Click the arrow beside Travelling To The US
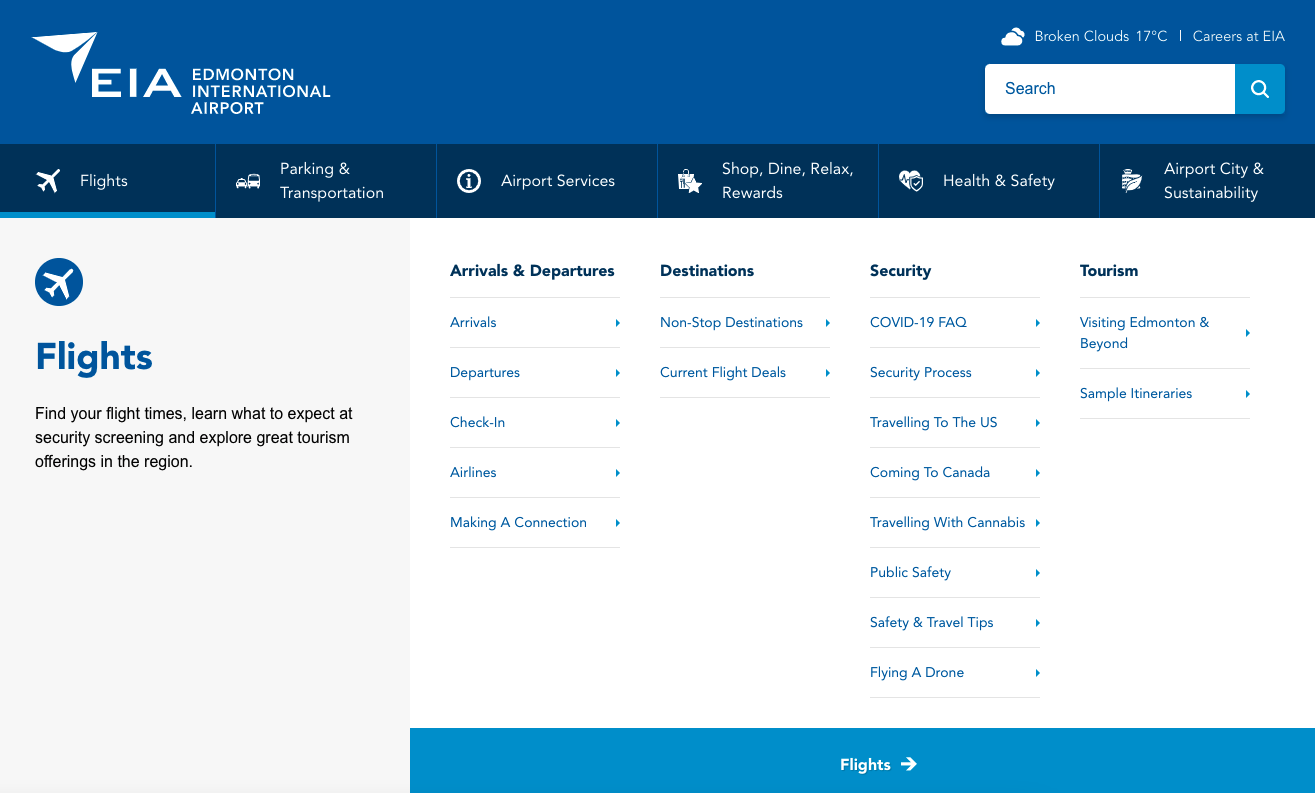The height and width of the screenshot is (793, 1315). pos(1038,423)
